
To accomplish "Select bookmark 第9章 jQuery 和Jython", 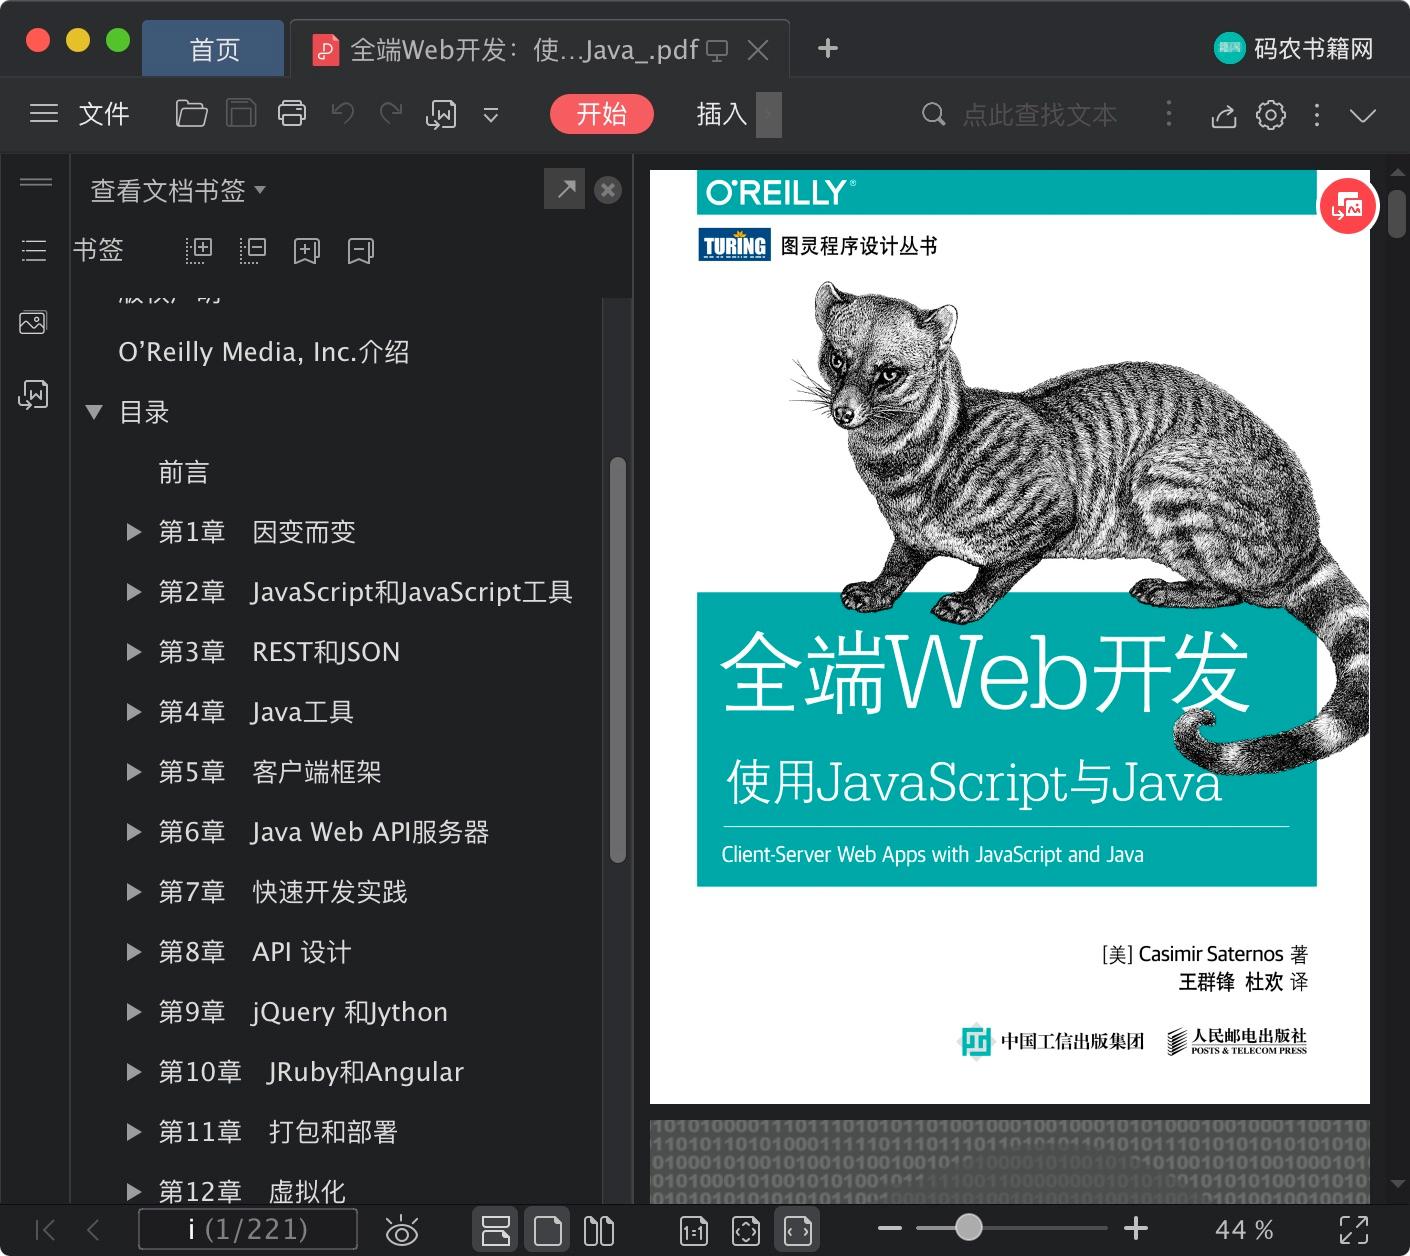I will pyautogui.click(x=303, y=1012).
